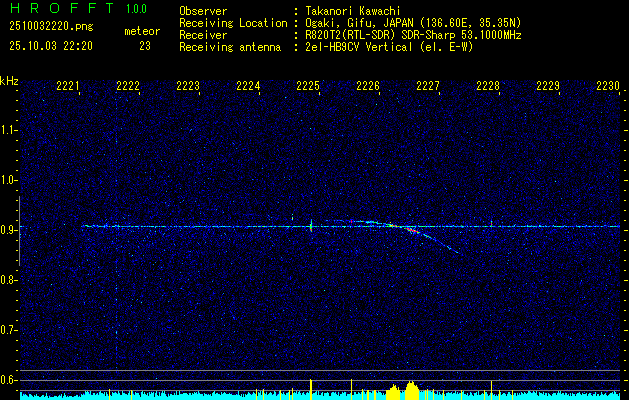The width and height of the screenshot is (629, 400).
Task: Click the 2222 time axis label
Action: [x=128, y=86]
